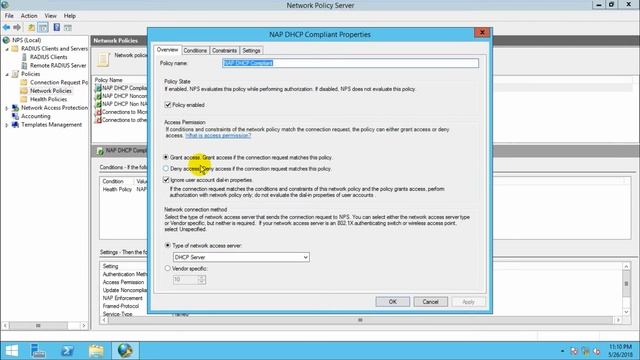Screen dimensions: 640x360
Task: Select NAP DHCP Noncompliant policy row
Action: click(121, 96)
